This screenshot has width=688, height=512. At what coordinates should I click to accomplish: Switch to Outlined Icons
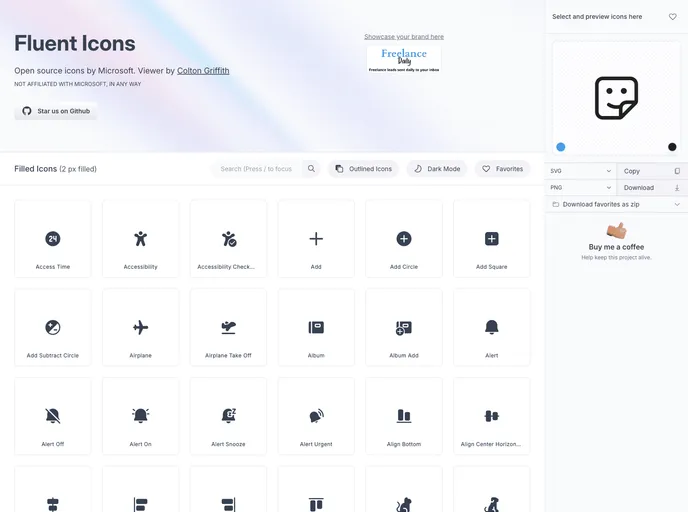coord(363,169)
